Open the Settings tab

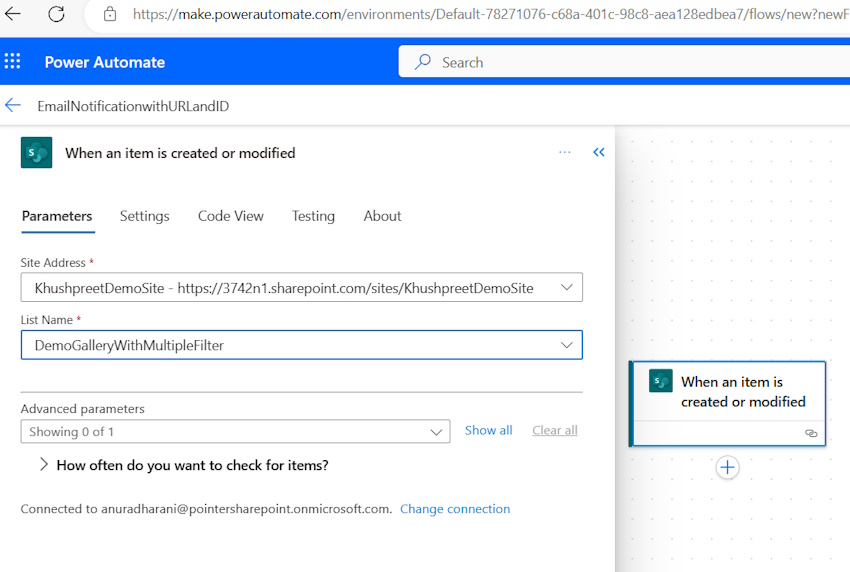144,216
